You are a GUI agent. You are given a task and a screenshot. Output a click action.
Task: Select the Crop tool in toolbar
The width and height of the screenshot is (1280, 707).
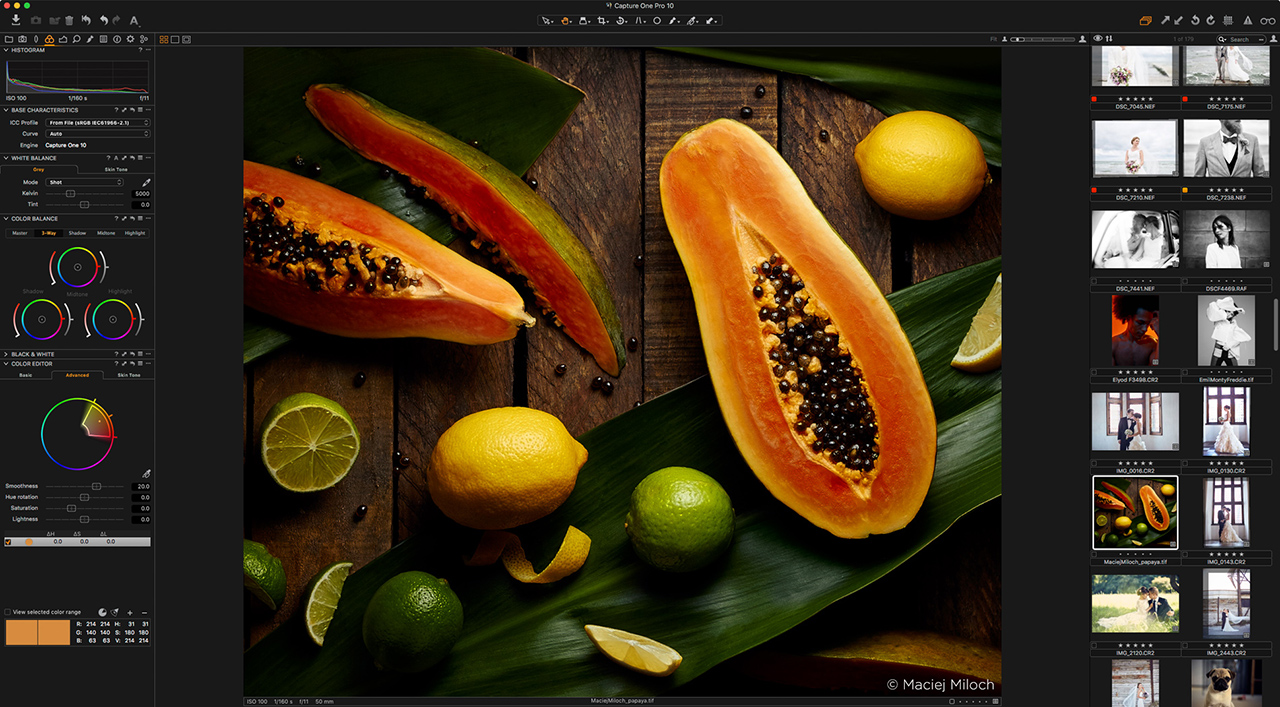[x=601, y=20]
